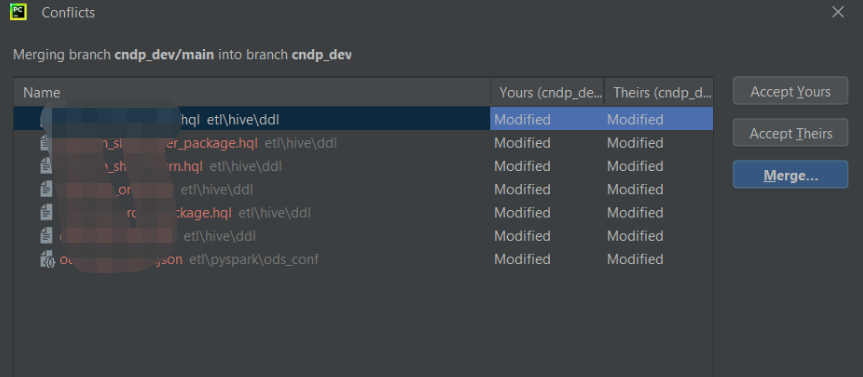Viewport: 863px width, 377px height.
Task: Click file icon beside ckage.hql in fifth row
Action: click(46, 212)
